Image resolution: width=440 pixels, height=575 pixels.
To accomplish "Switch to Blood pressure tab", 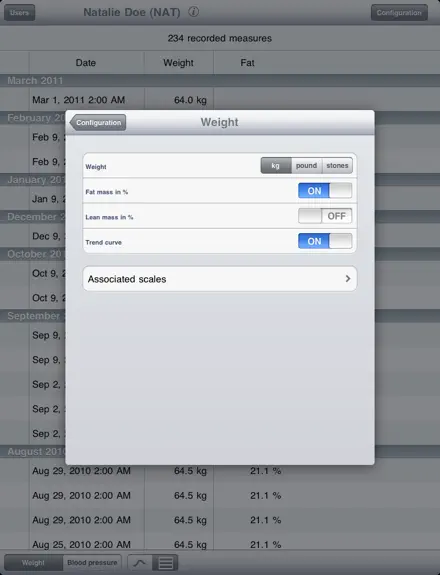I will pyautogui.click(x=92, y=563).
